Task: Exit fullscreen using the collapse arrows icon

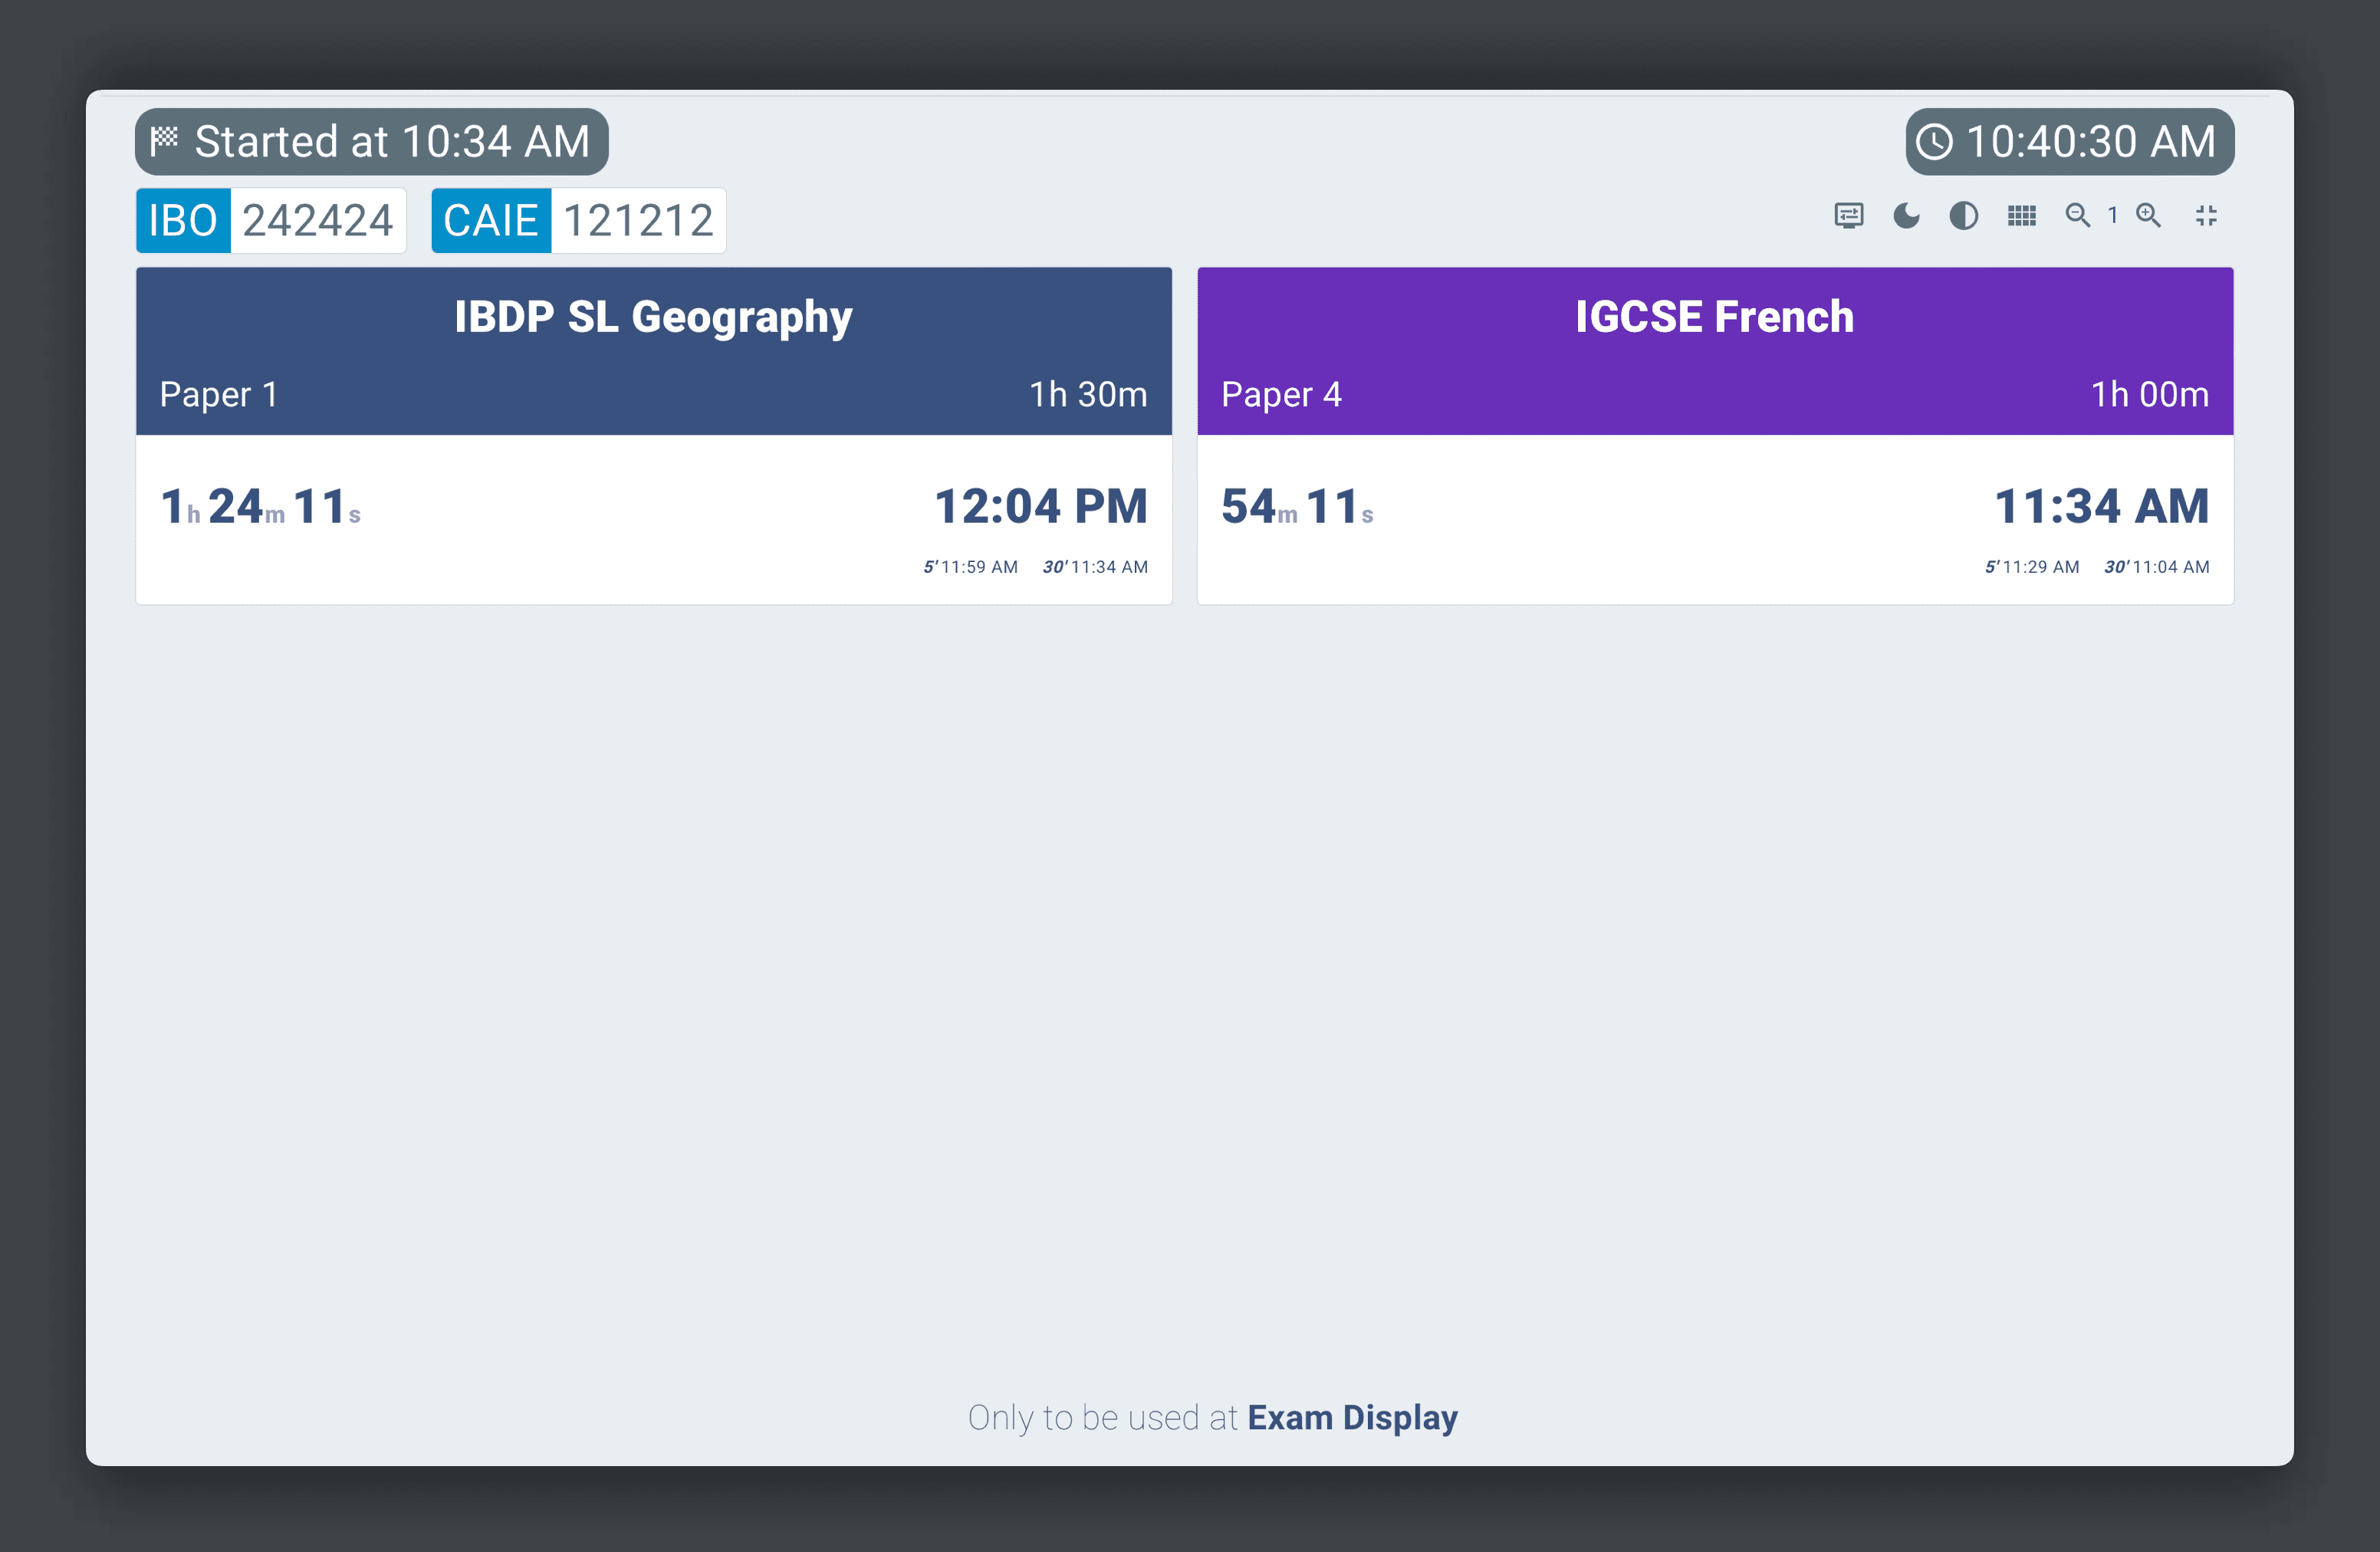Action: coord(2206,216)
